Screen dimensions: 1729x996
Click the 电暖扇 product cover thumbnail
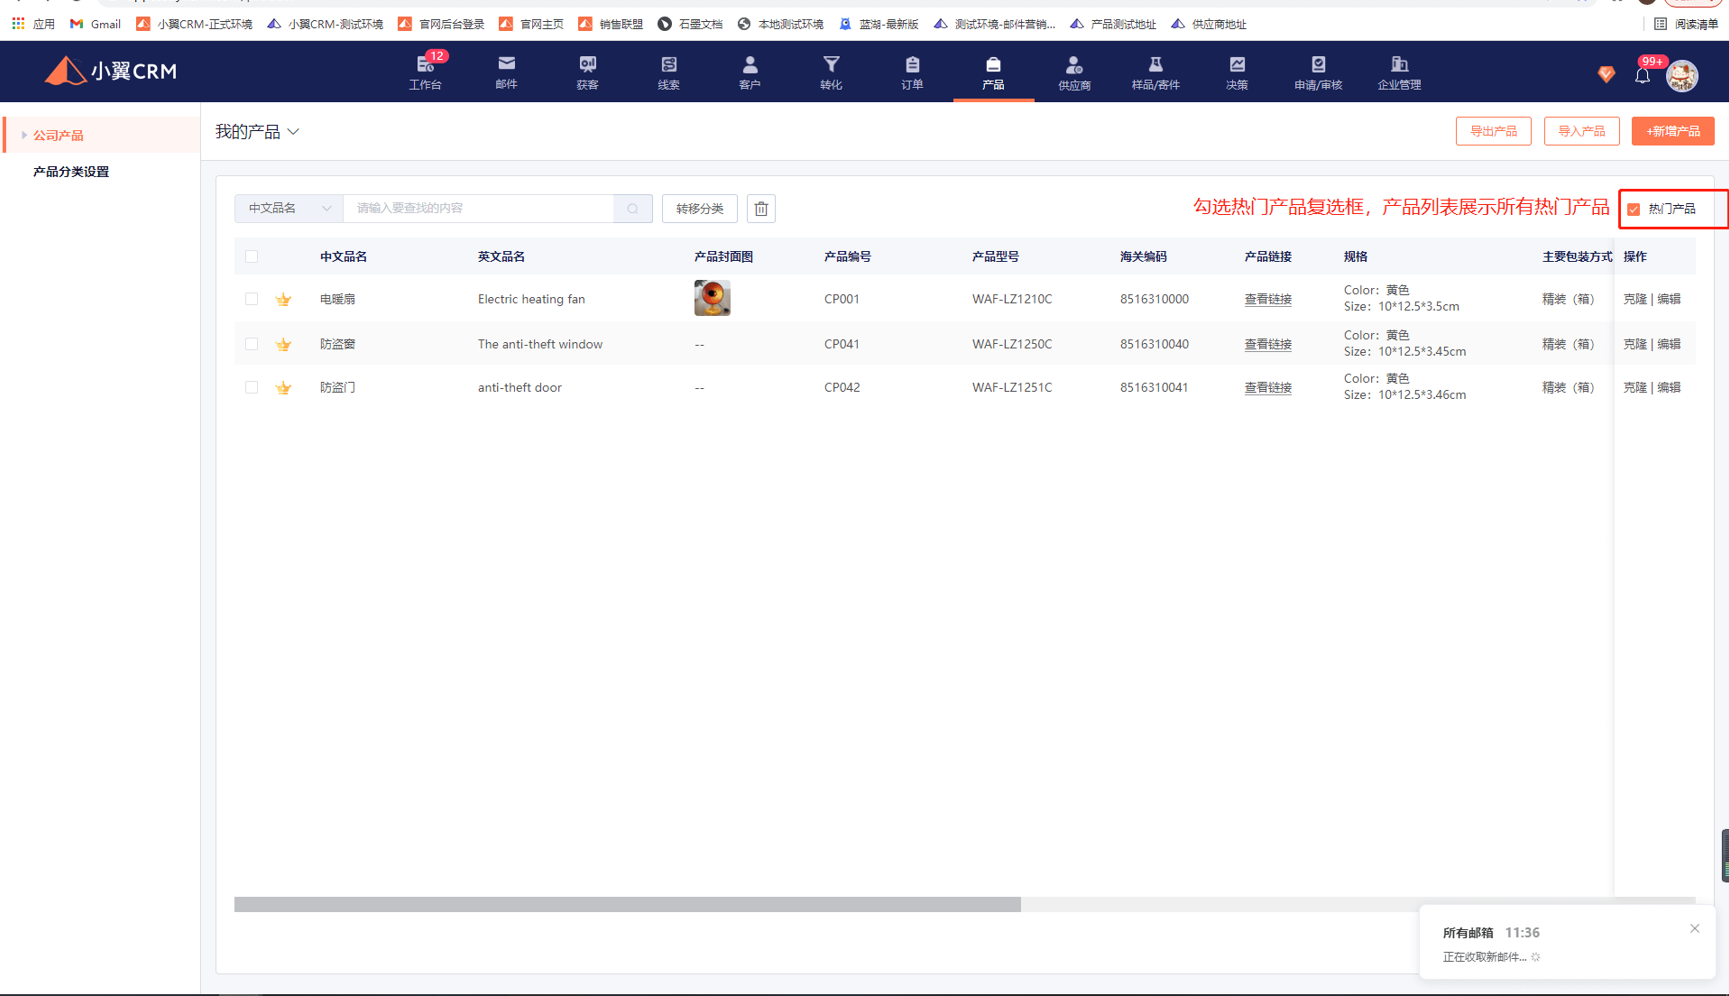(x=712, y=298)
